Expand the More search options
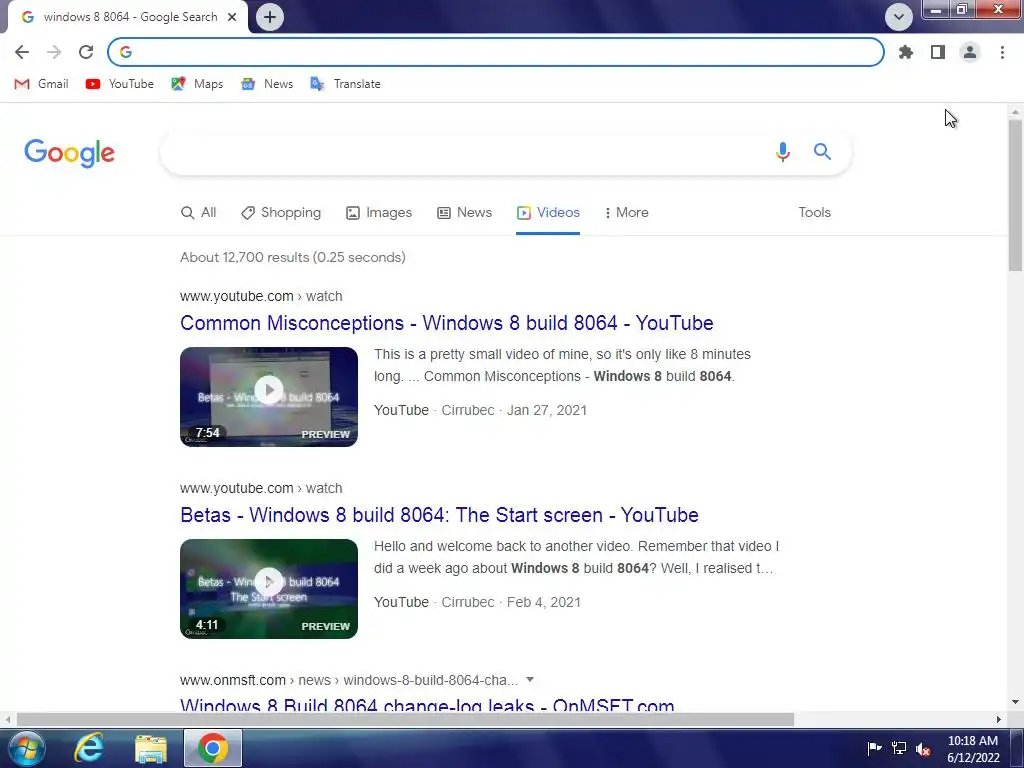This screenshot has width=1024, height=768. click(x=626, y=213)
